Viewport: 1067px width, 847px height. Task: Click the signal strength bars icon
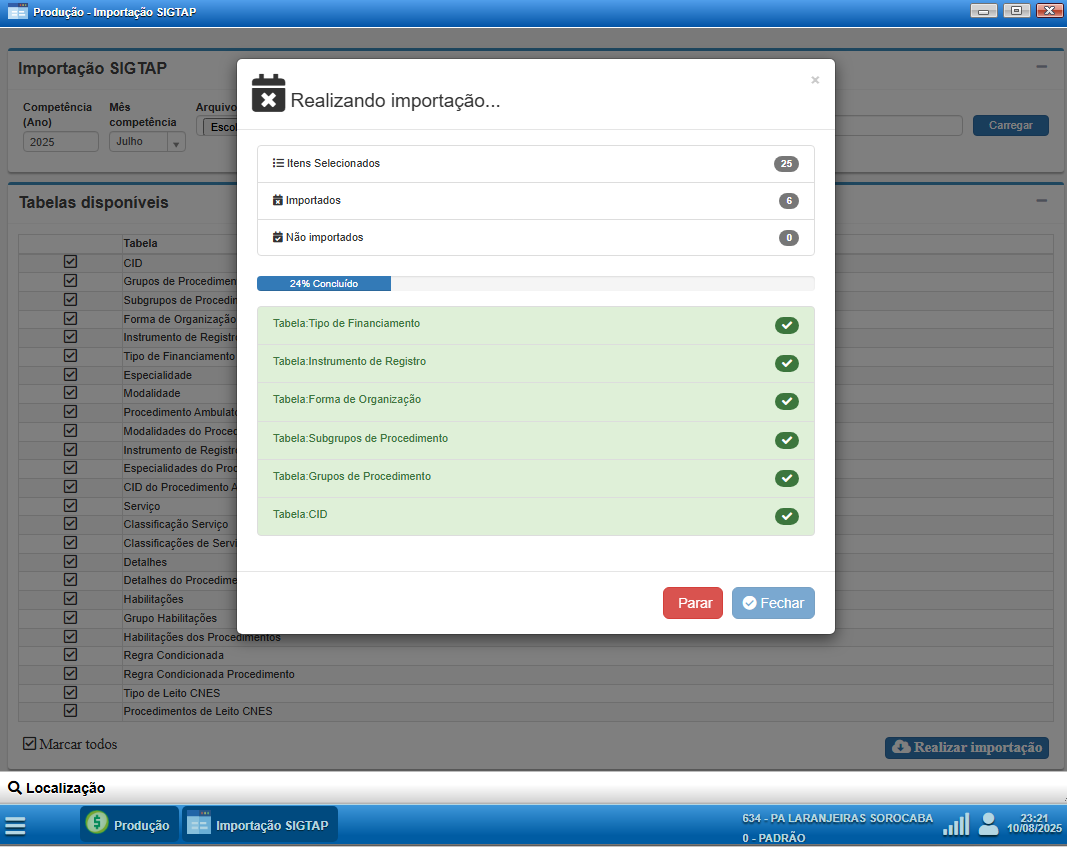click(956, 824)
